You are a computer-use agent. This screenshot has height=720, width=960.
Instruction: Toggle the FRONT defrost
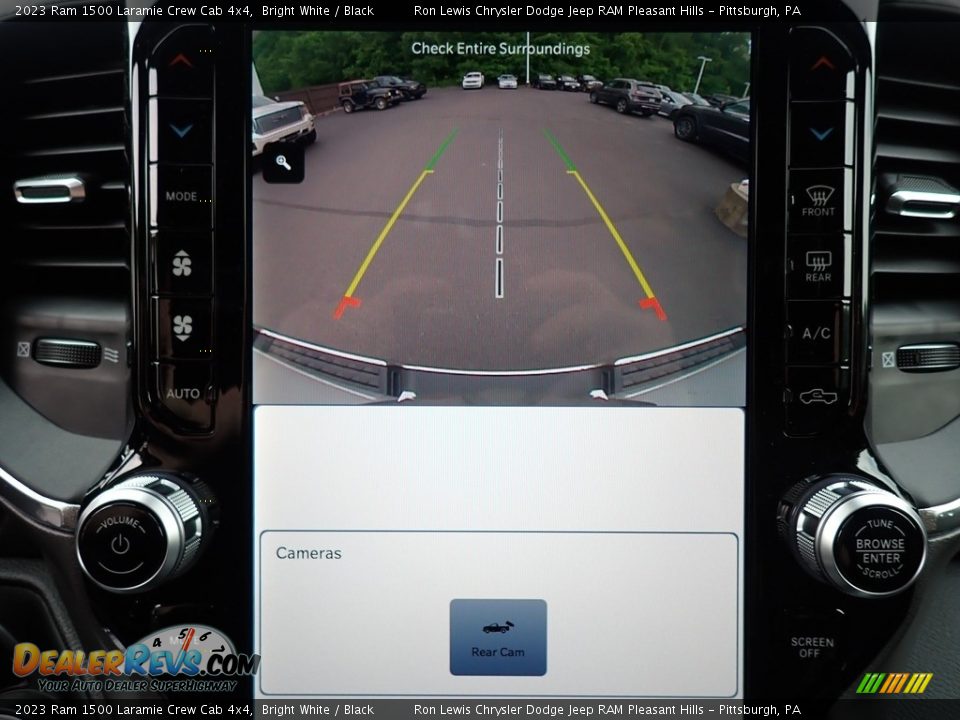[819, 201]
